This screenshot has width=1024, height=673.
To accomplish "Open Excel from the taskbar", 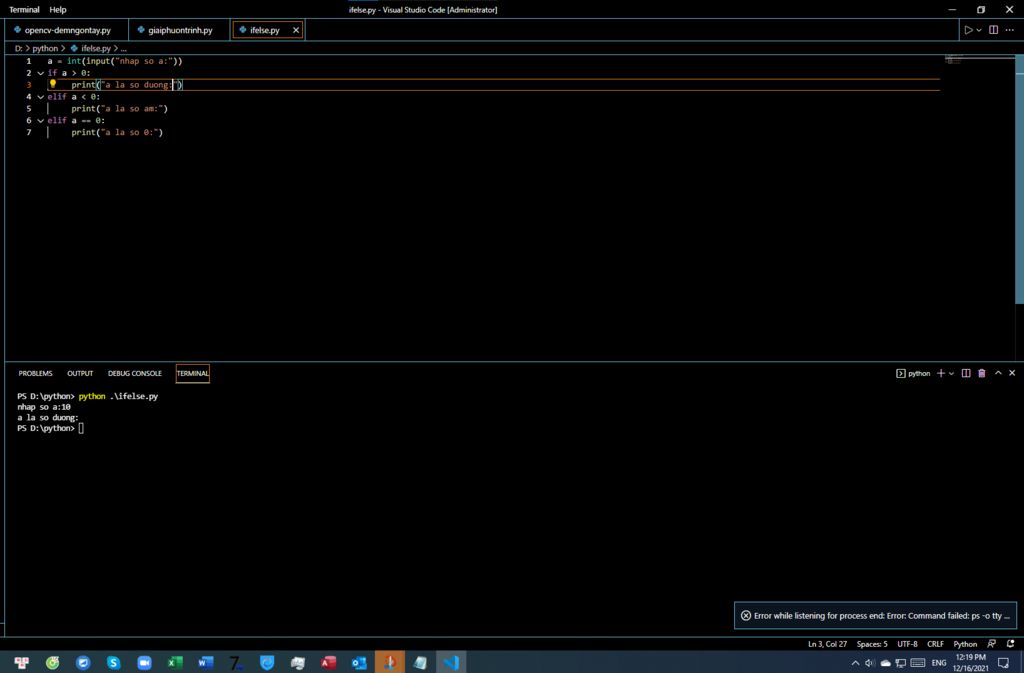I will [175, 663].
